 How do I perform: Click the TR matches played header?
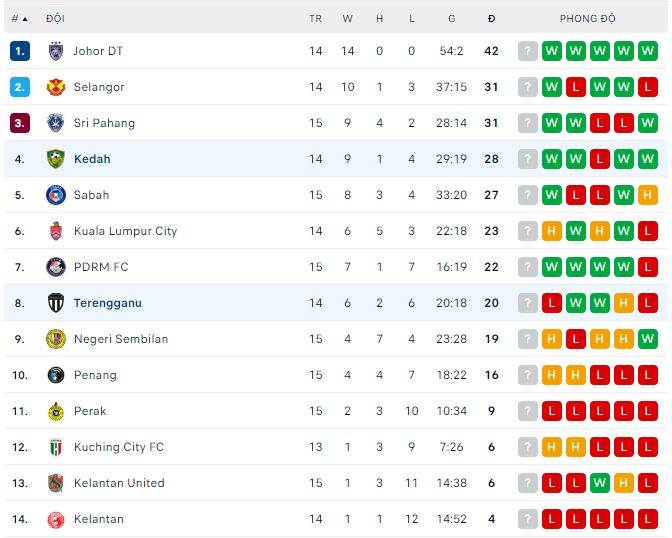tap(316, 18)
